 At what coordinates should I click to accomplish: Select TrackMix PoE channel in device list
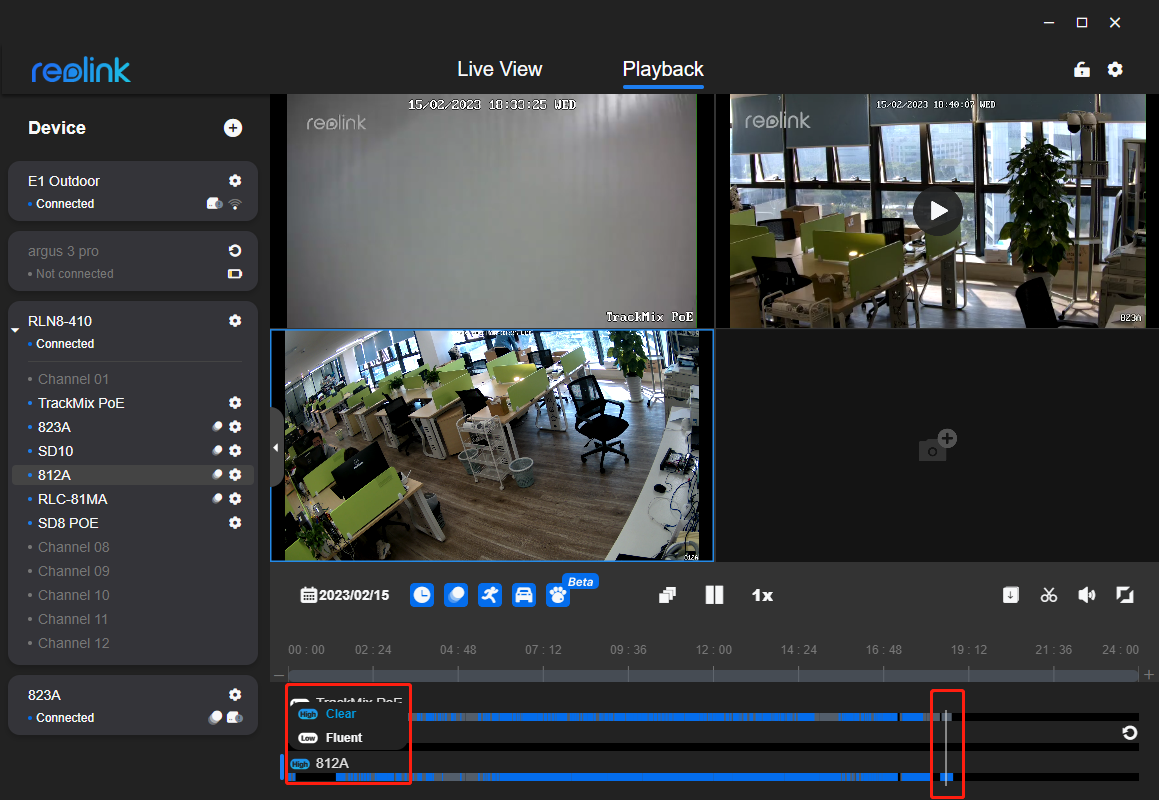tap(81, 403)
